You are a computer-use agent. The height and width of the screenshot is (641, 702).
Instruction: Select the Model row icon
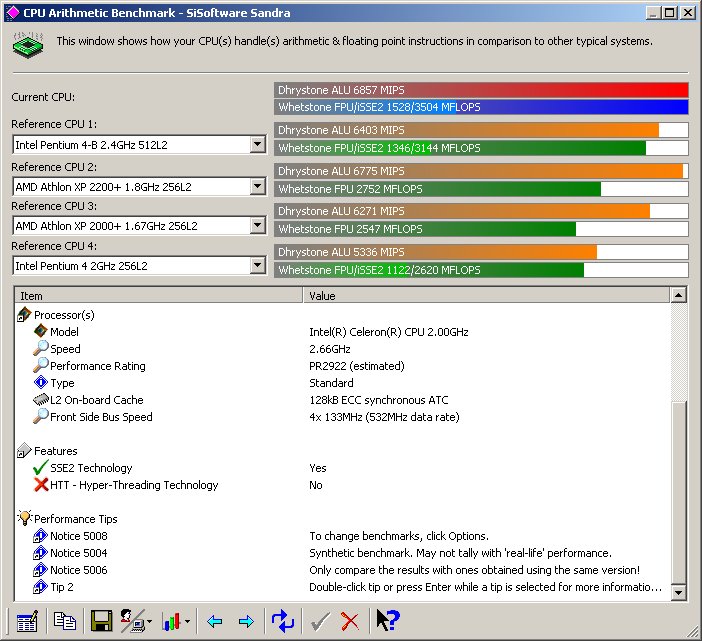click(40, 331)
